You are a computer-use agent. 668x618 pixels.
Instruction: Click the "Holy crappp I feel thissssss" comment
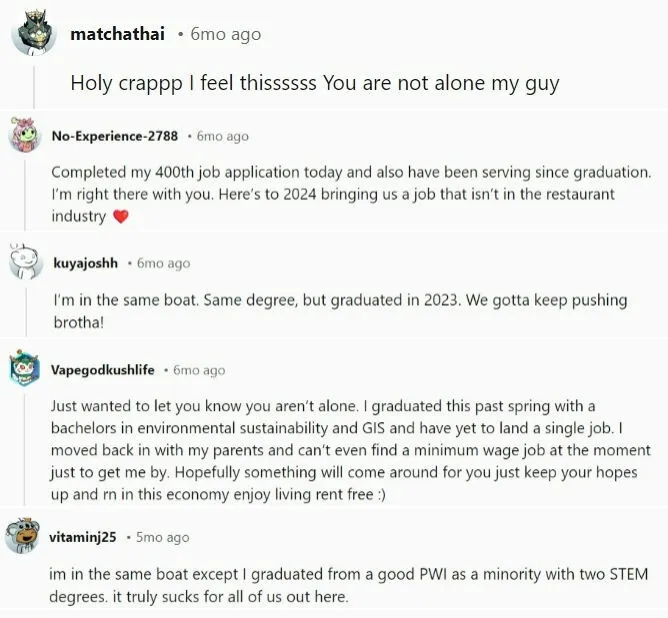[314, 83]
